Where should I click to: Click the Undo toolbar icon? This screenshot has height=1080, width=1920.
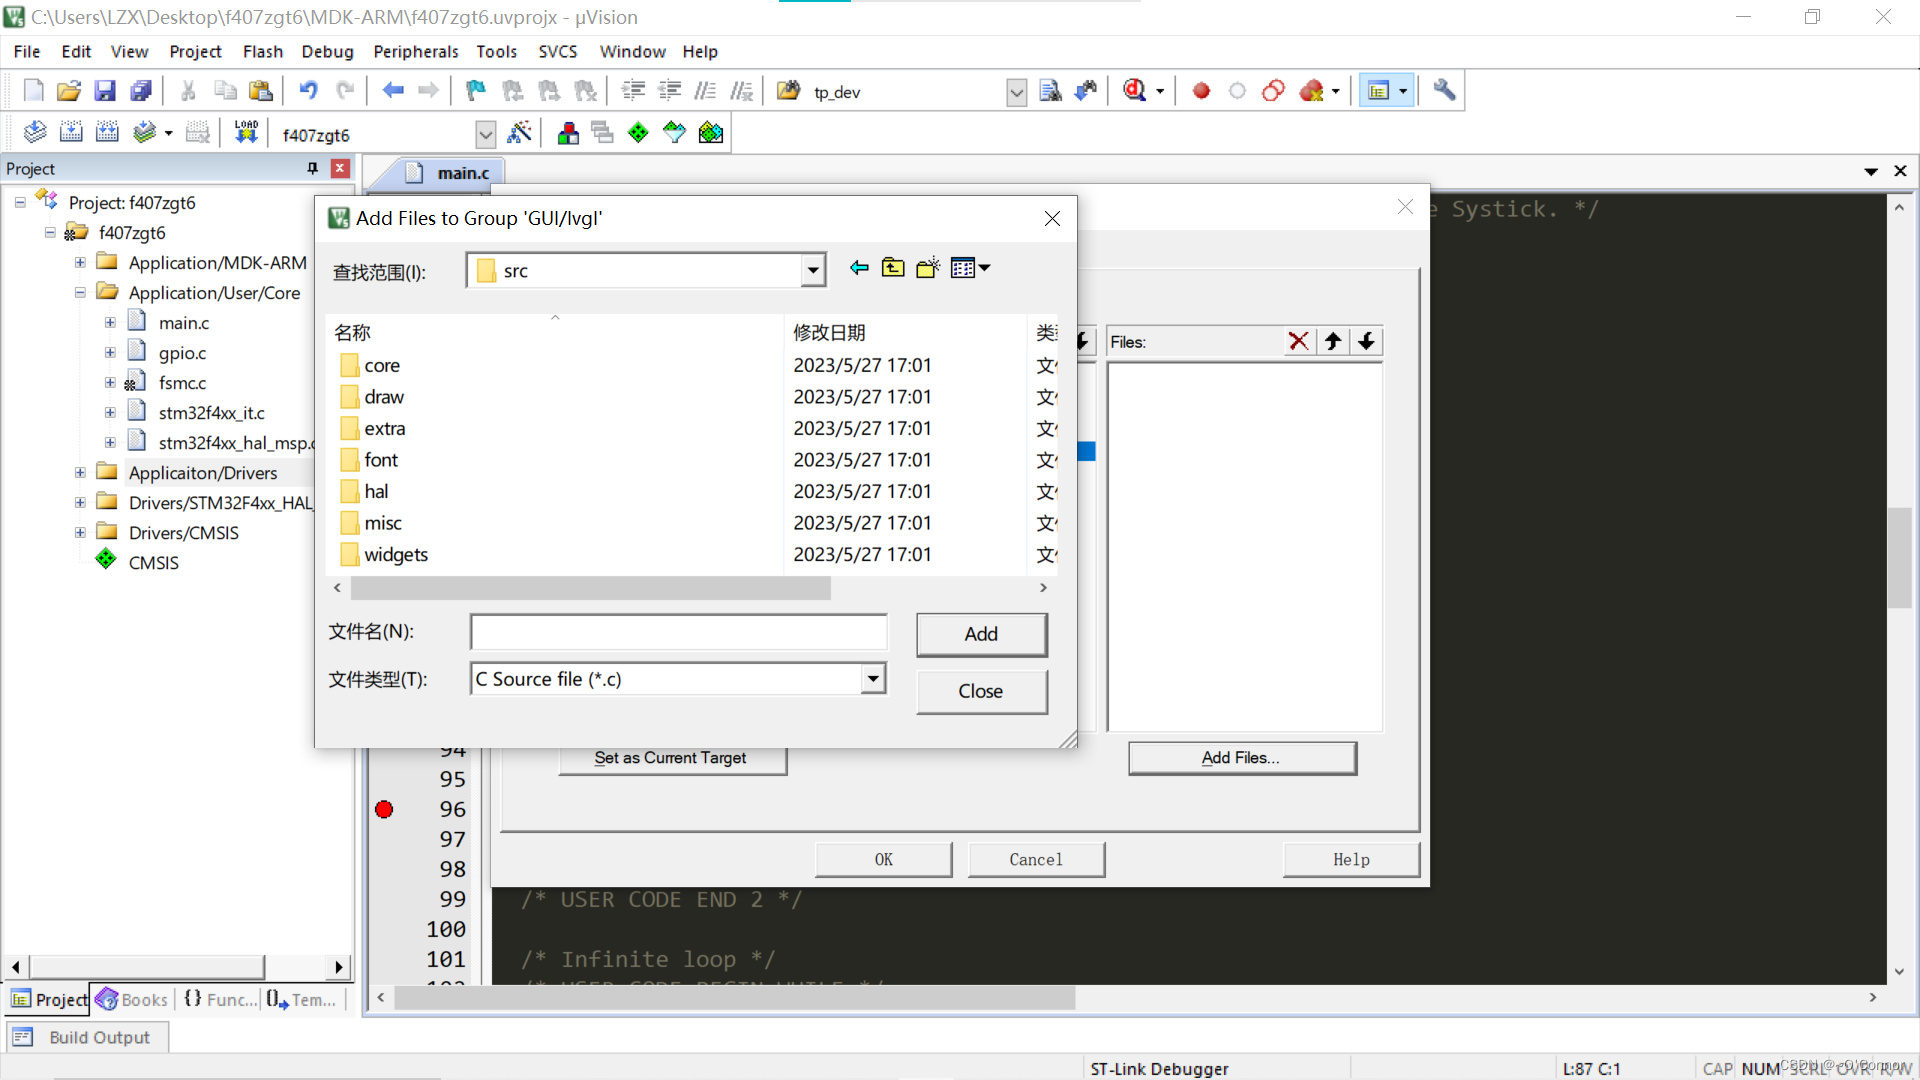coord(308,91)
